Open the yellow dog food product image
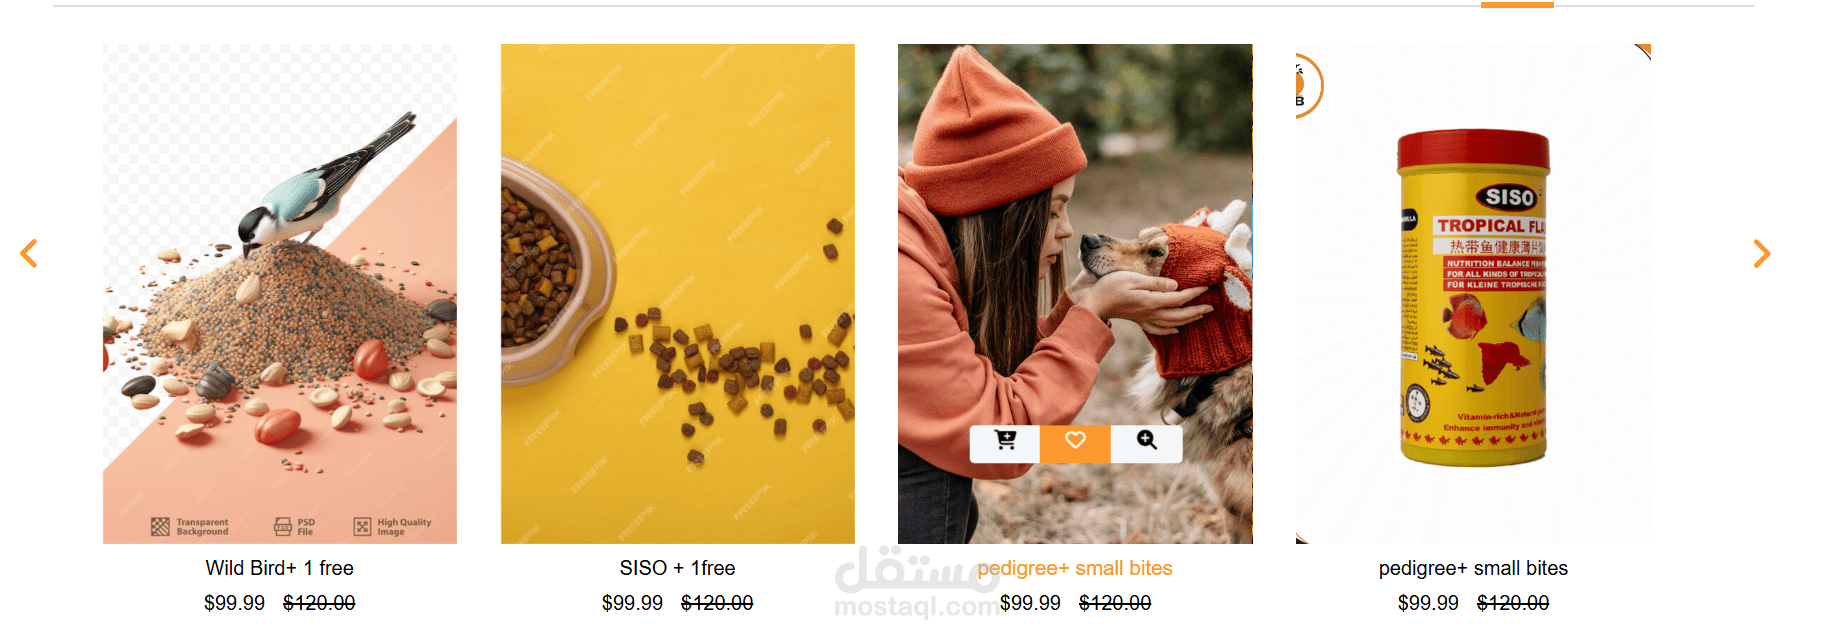Image resolution: width=1836 pixels, height=634 pixels. click(678, 294)
